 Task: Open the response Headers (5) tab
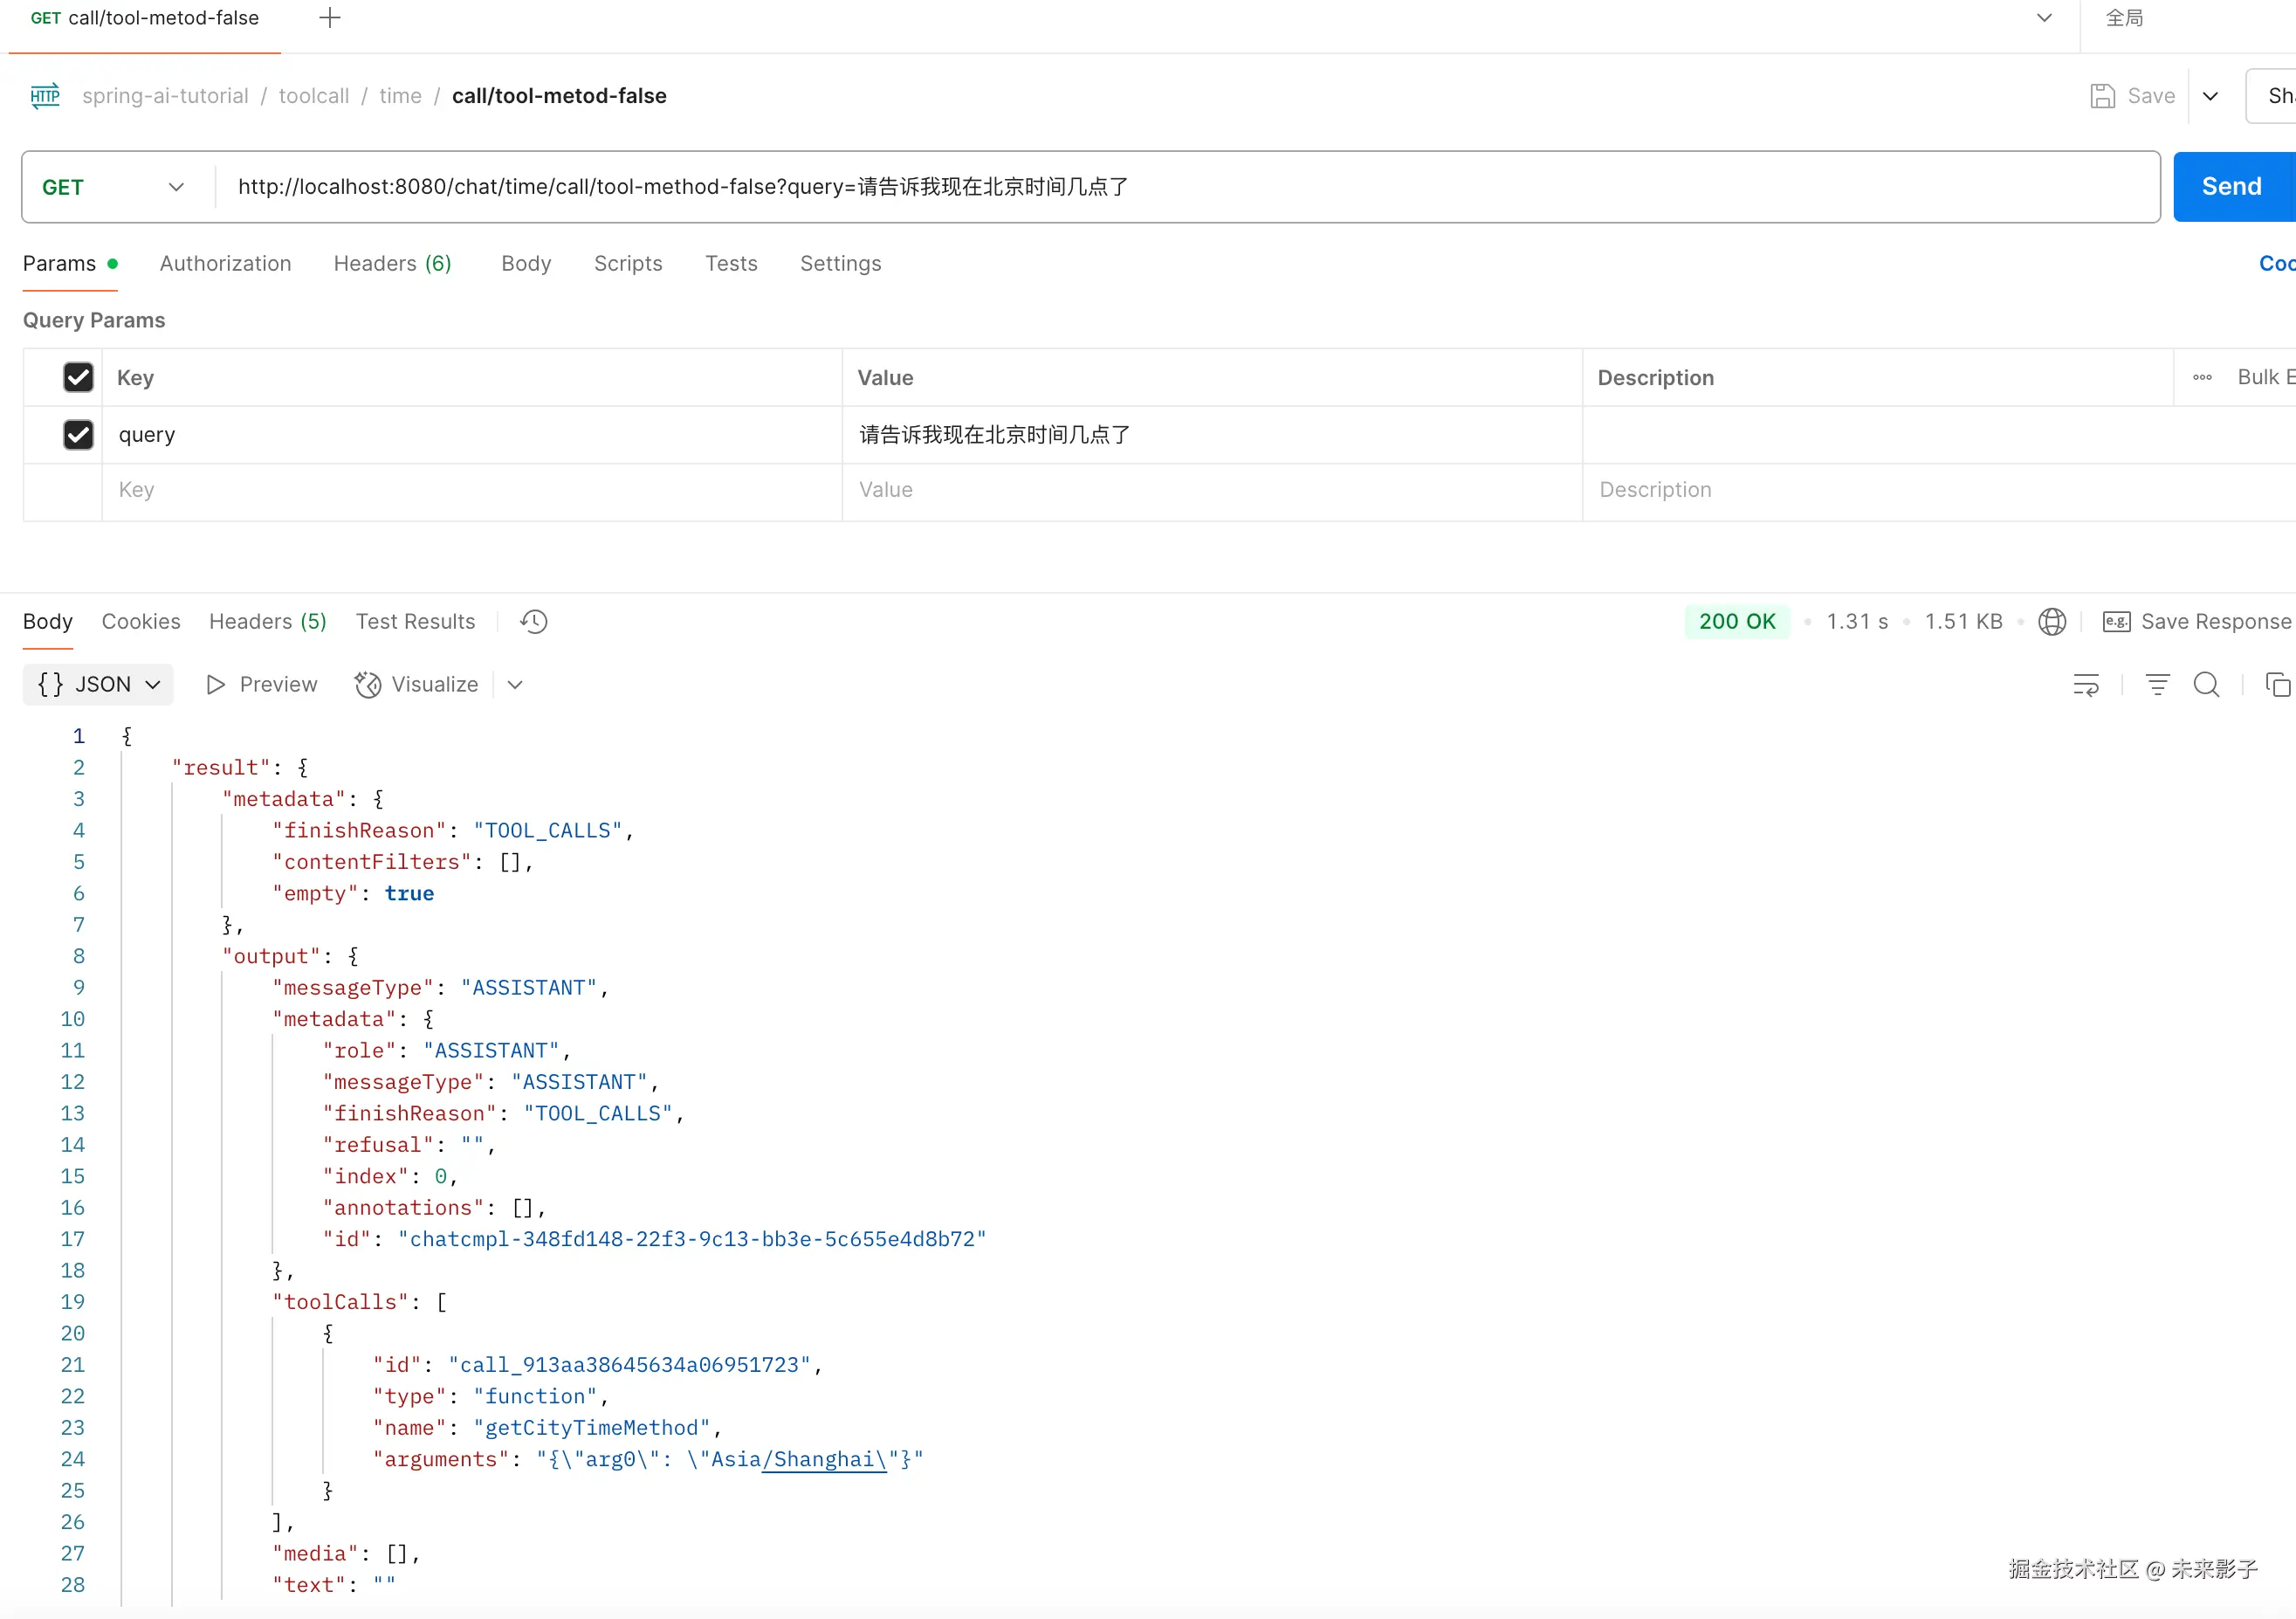click(x=267, y=622)
